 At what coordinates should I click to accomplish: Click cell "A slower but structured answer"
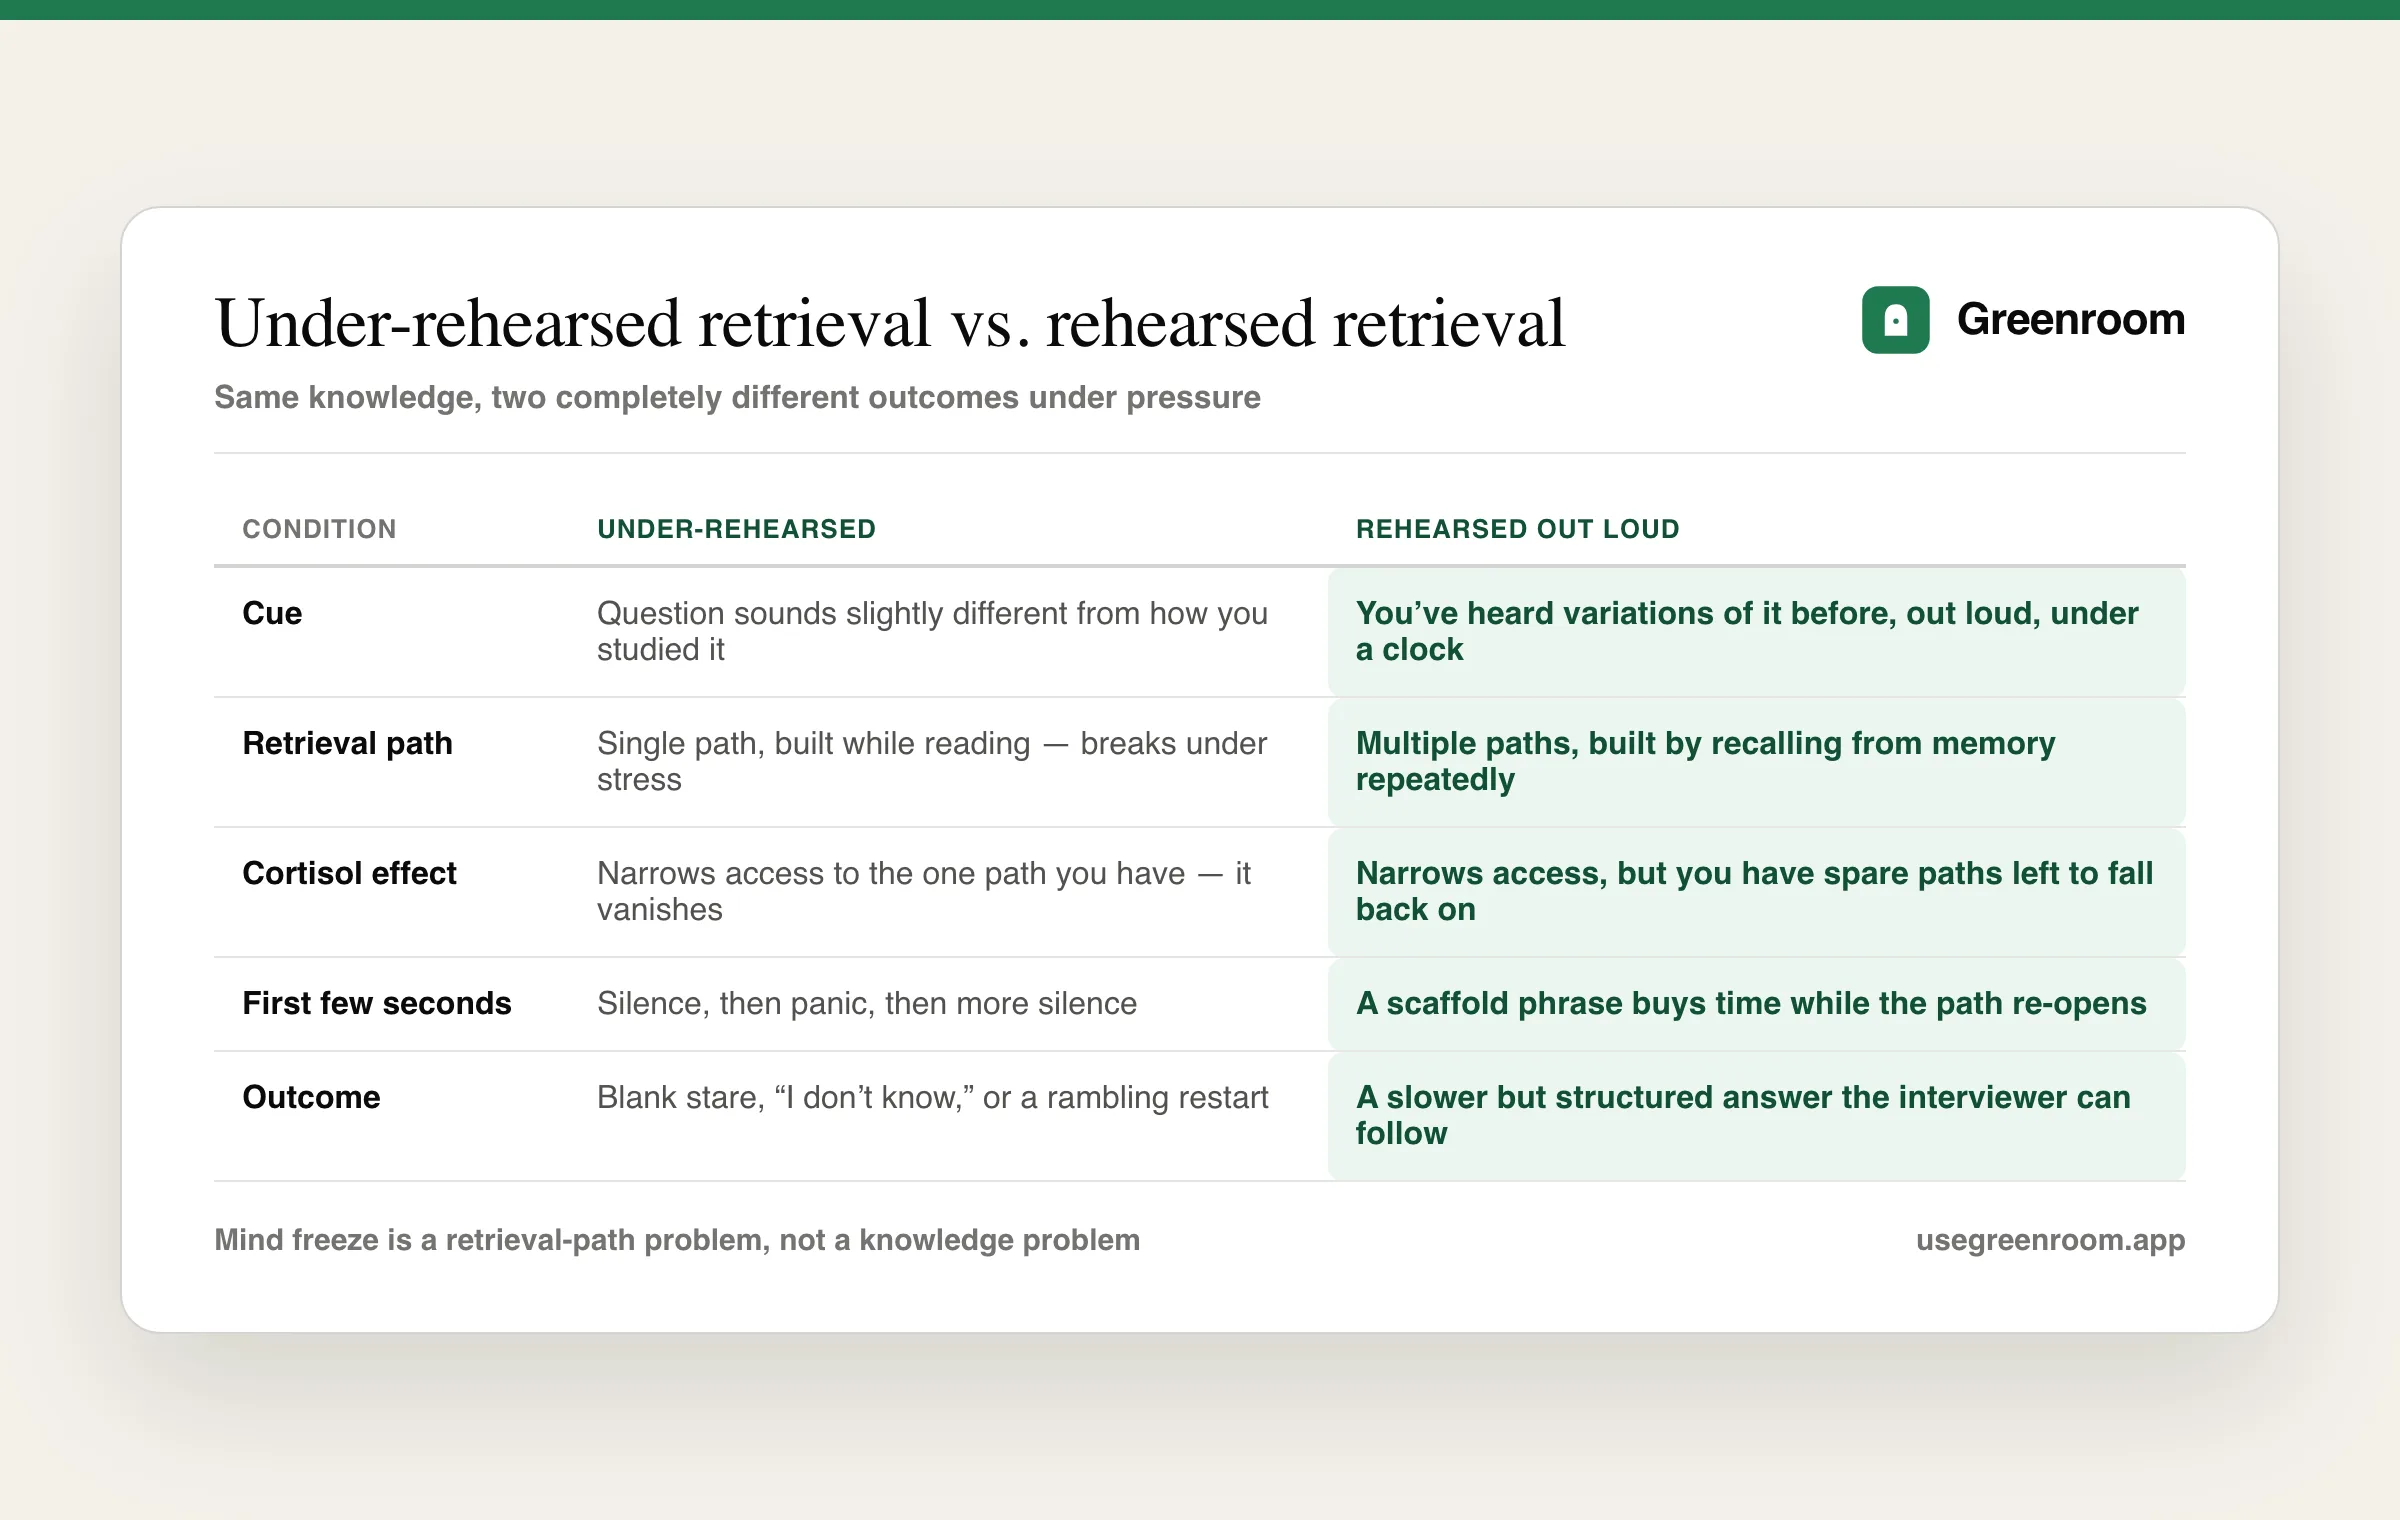(x=1756, y=1116)
